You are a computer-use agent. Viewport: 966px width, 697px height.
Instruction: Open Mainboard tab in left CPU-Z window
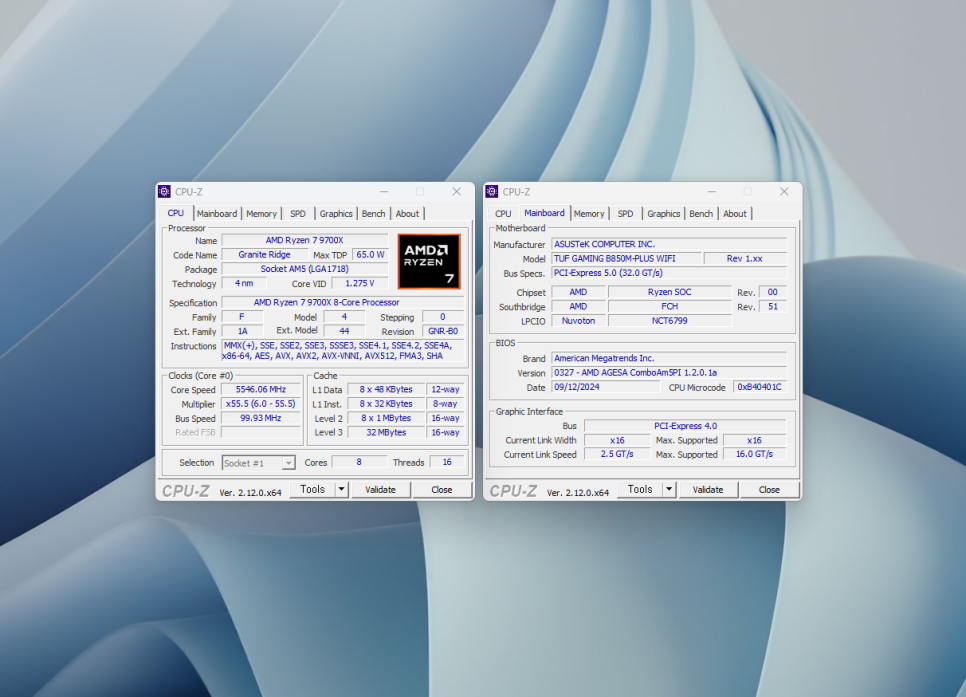(217, 214)
